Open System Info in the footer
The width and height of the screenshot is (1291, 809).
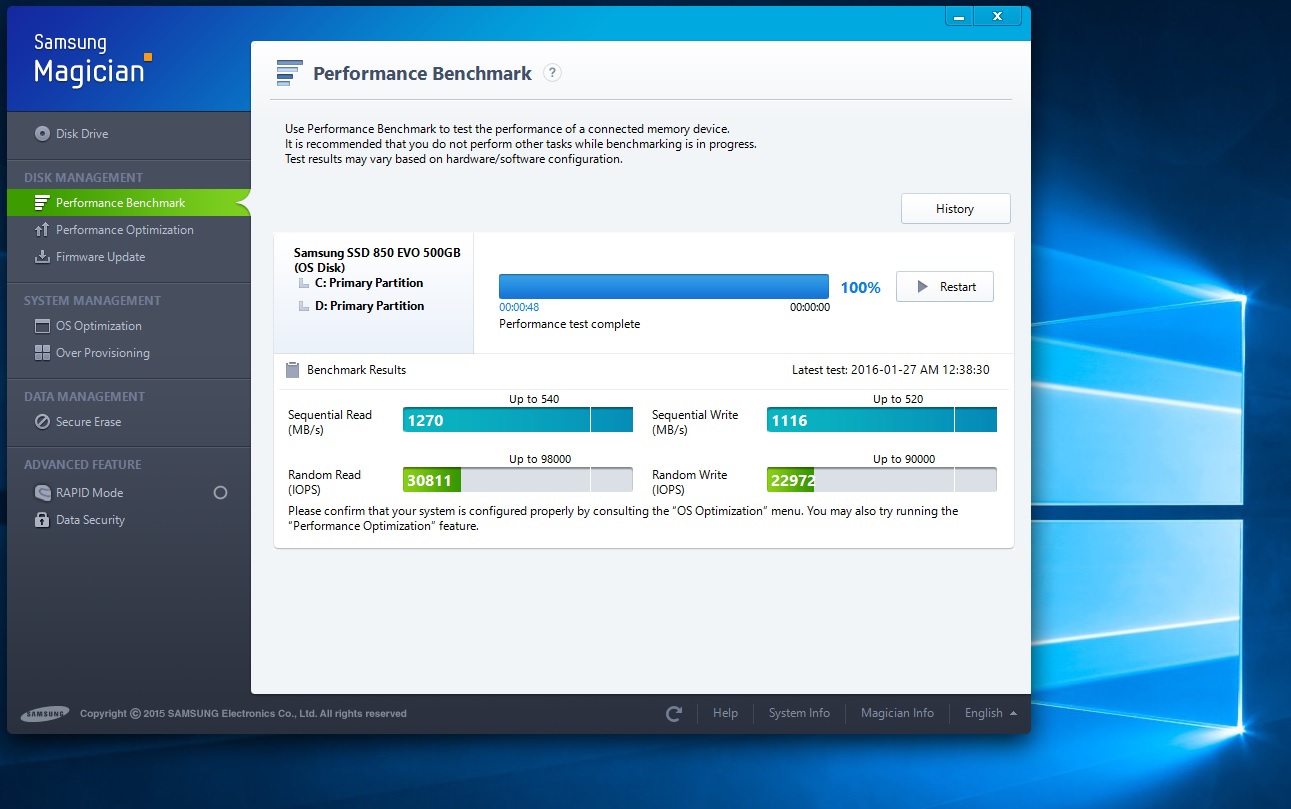click(x=799, y=713)
